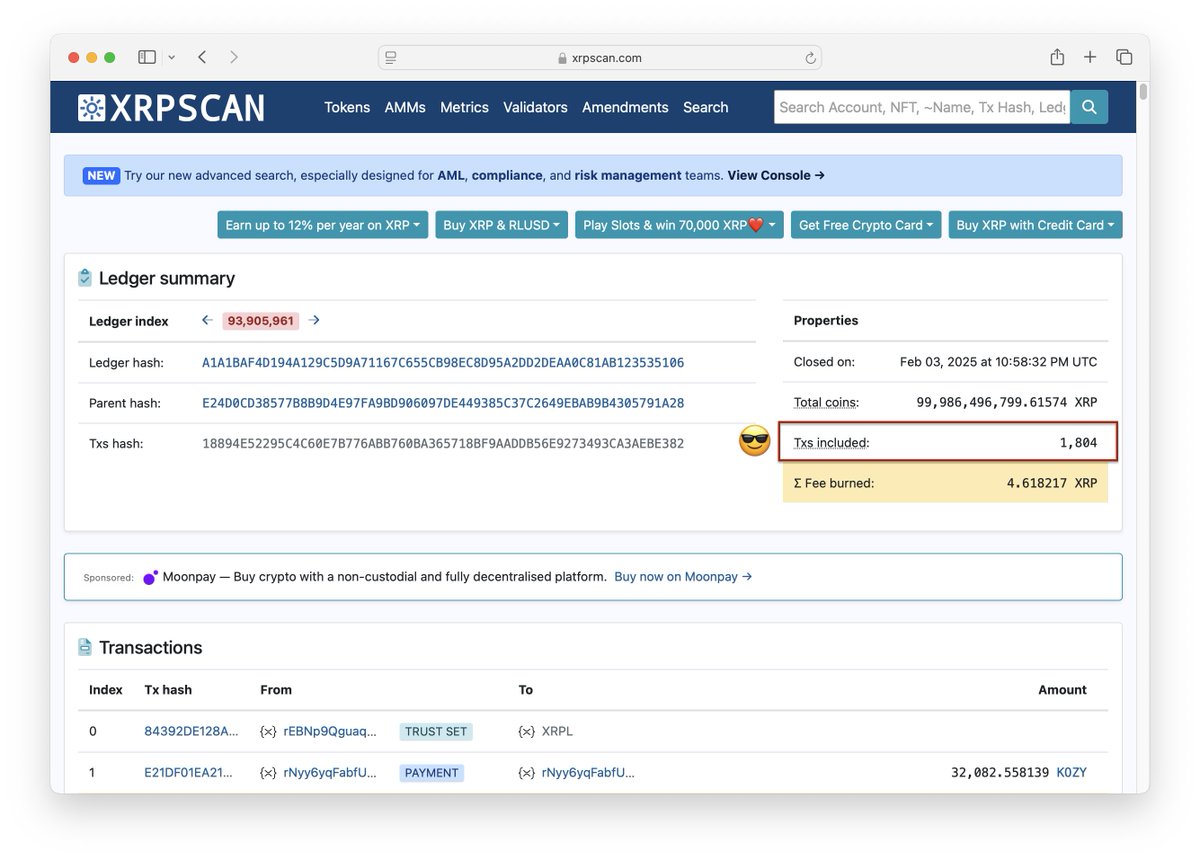Click the search magnifier button

[x=1089, y=107]
